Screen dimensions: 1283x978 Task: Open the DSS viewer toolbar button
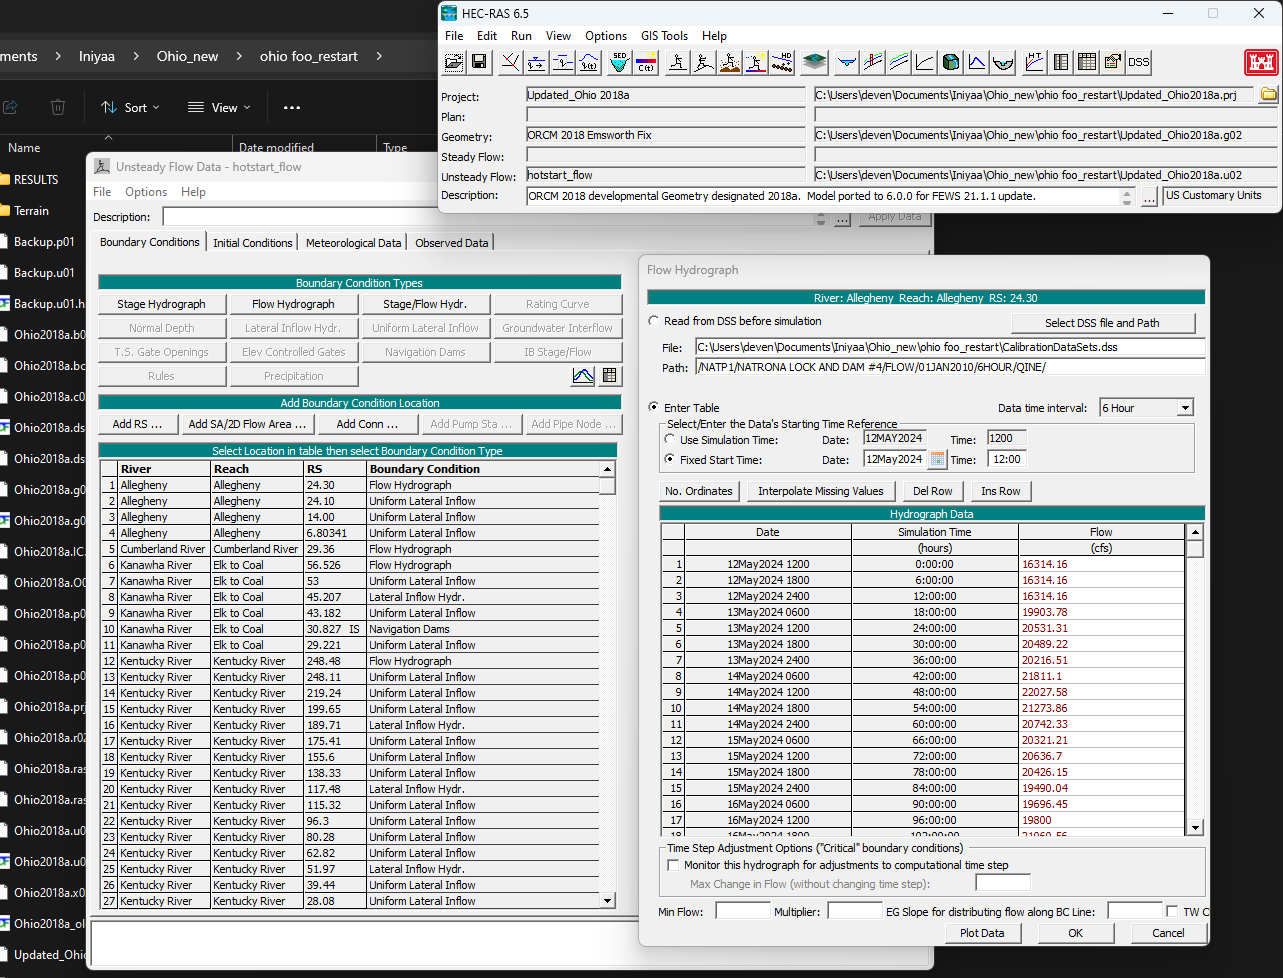[x=1139, y=62]
